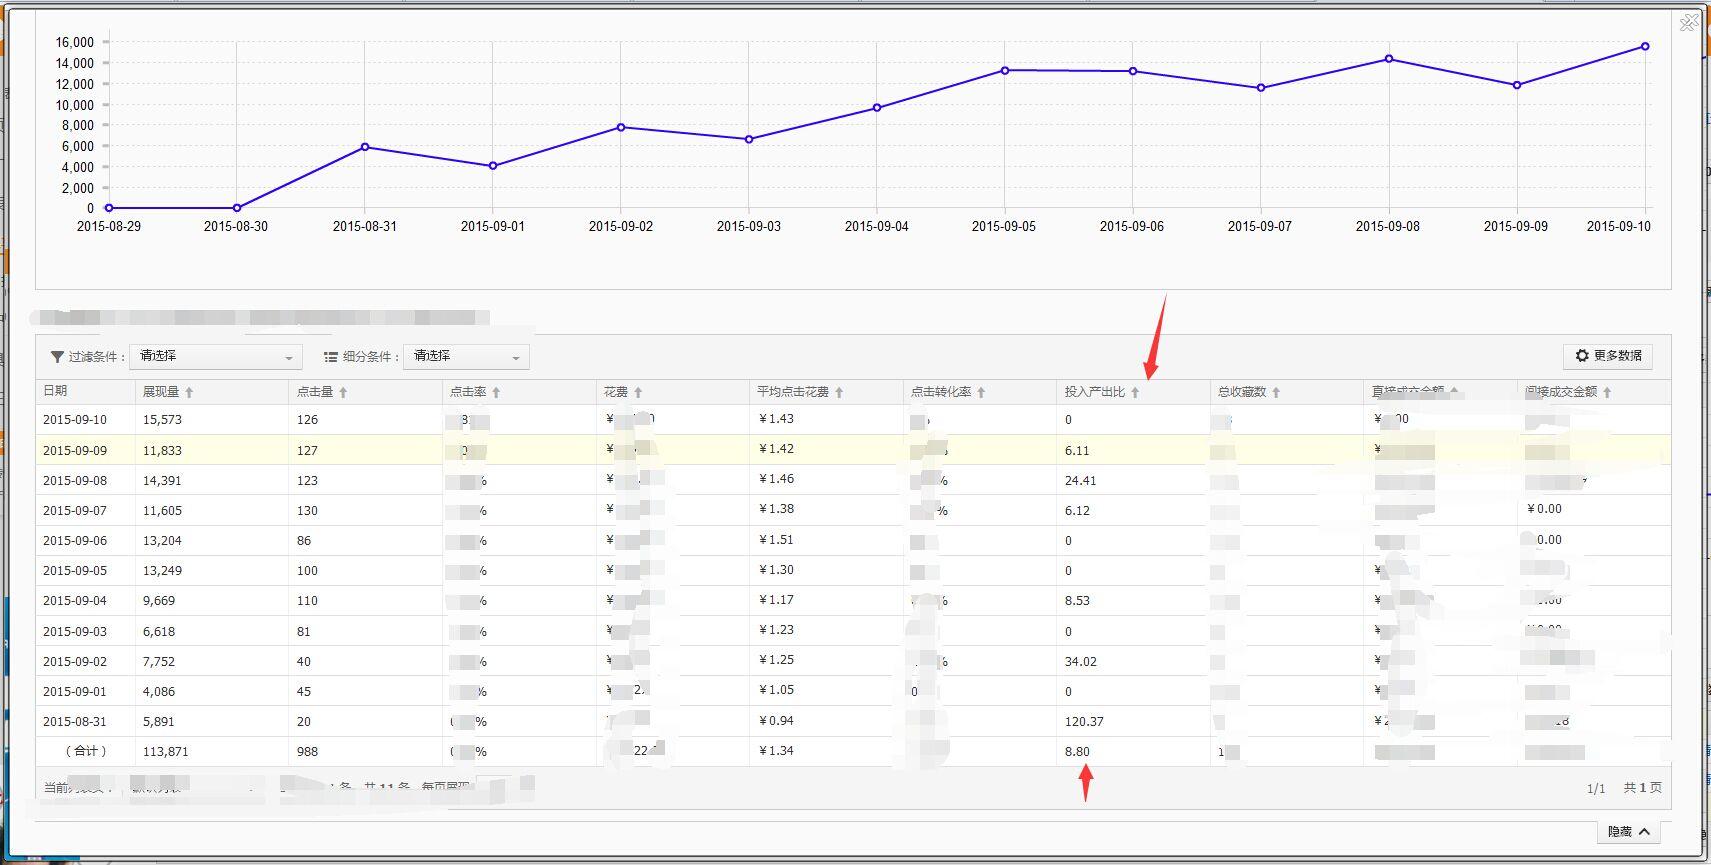Click the 投入产出比 value 34.02
Viewport: 1711px width, 865px height.
(1081, 662)
